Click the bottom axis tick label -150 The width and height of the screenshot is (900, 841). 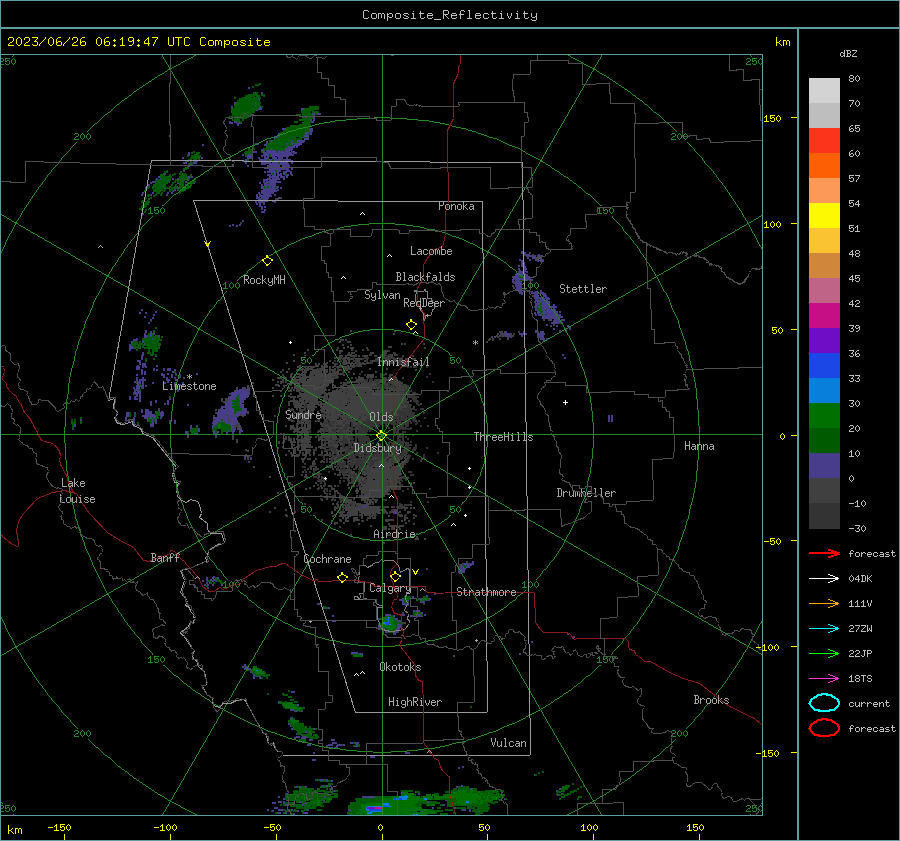tap(59, 827)
